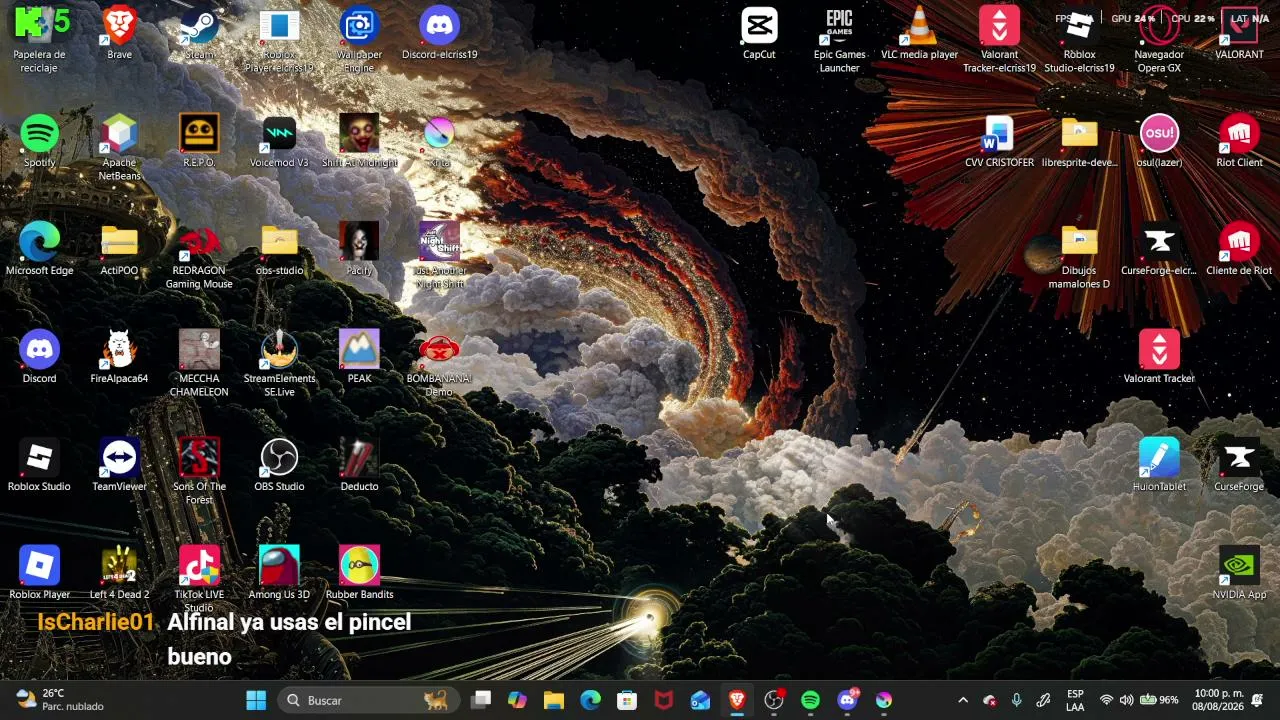Open File Explorer from the taskbar
The image size is (1280, 720).
tap(554, 700)
